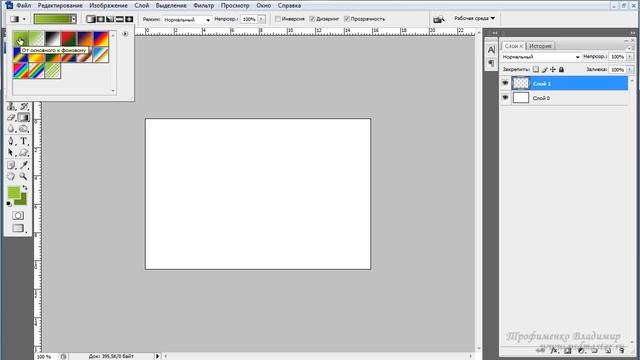Screen dimensions: 640x360
Task: Open gradient picker dropdown arrow
Action: click(x=73, y=19)
